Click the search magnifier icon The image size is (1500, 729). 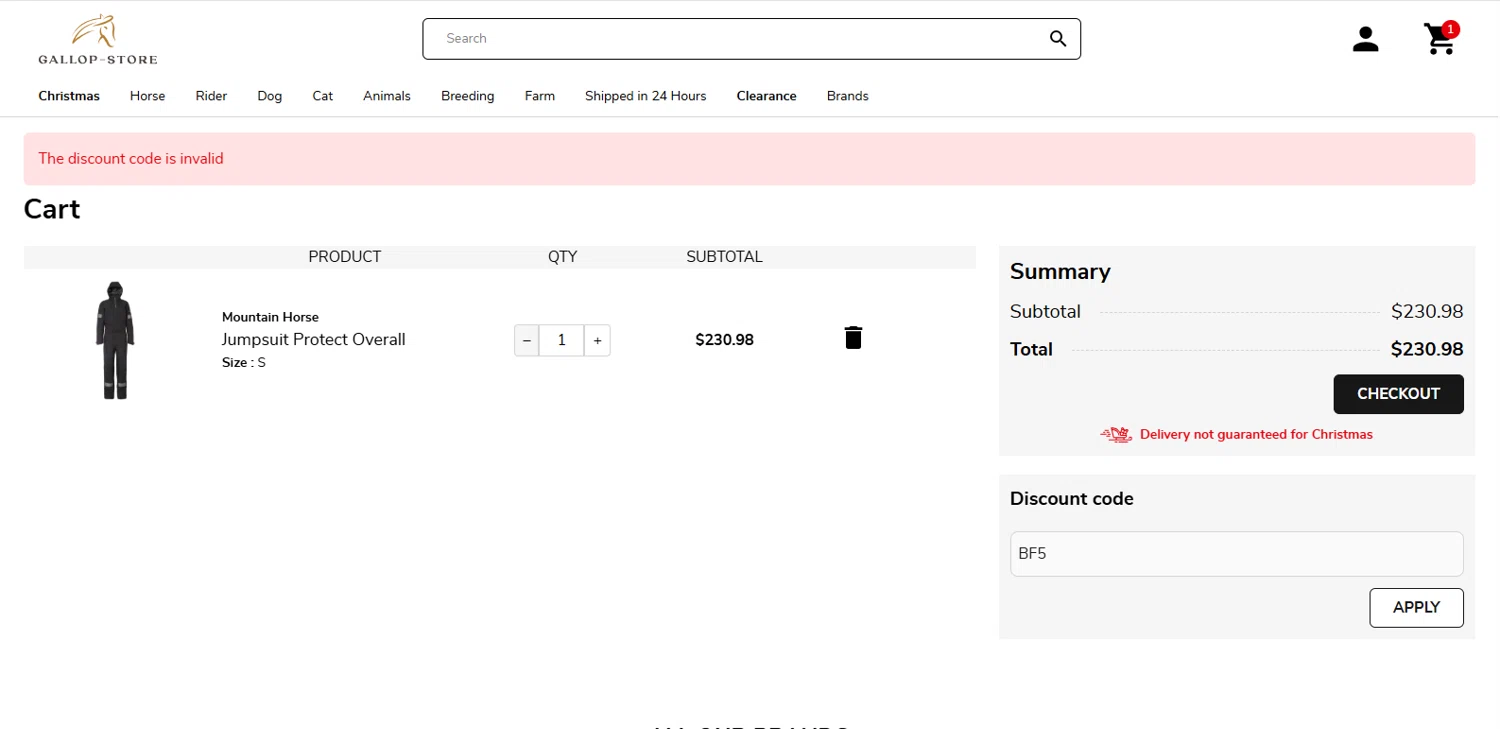[1058, 39]
